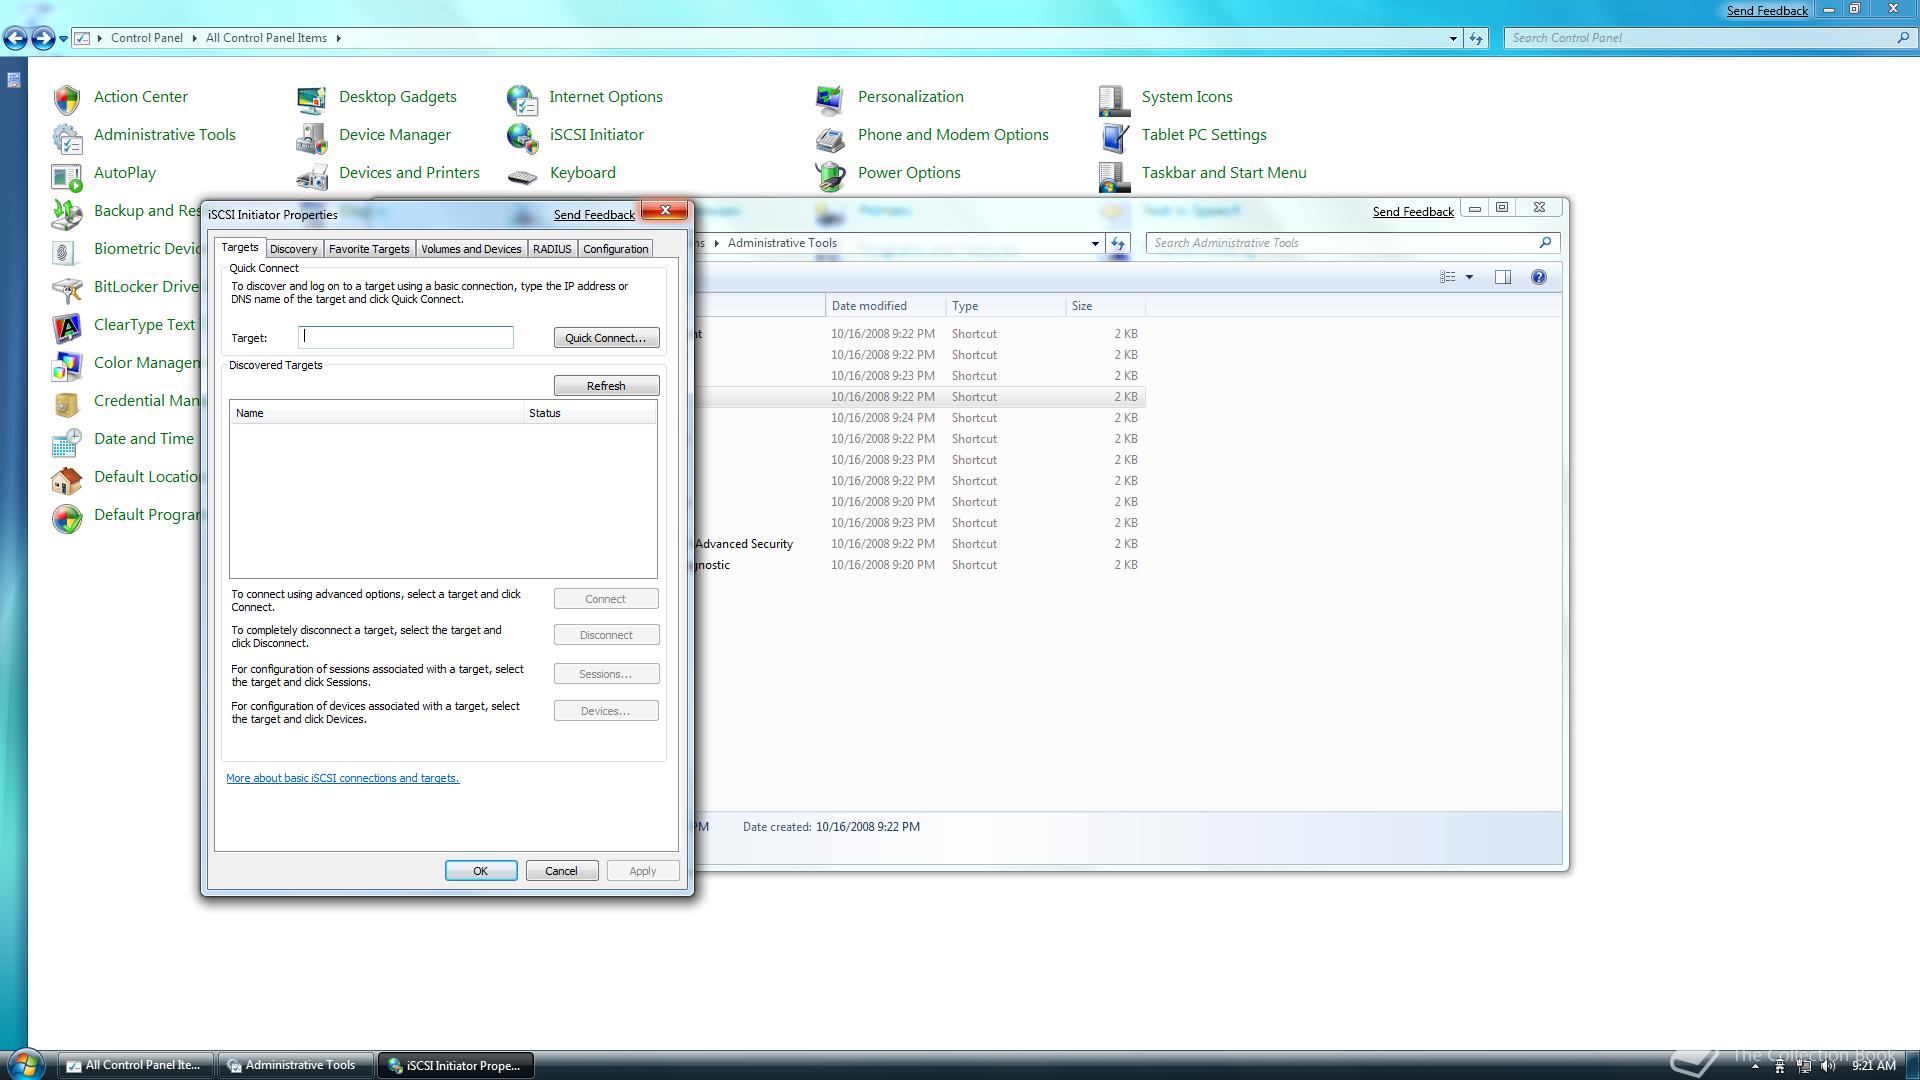Expand the Control Panel address bar dropdown

point(1452,38)
